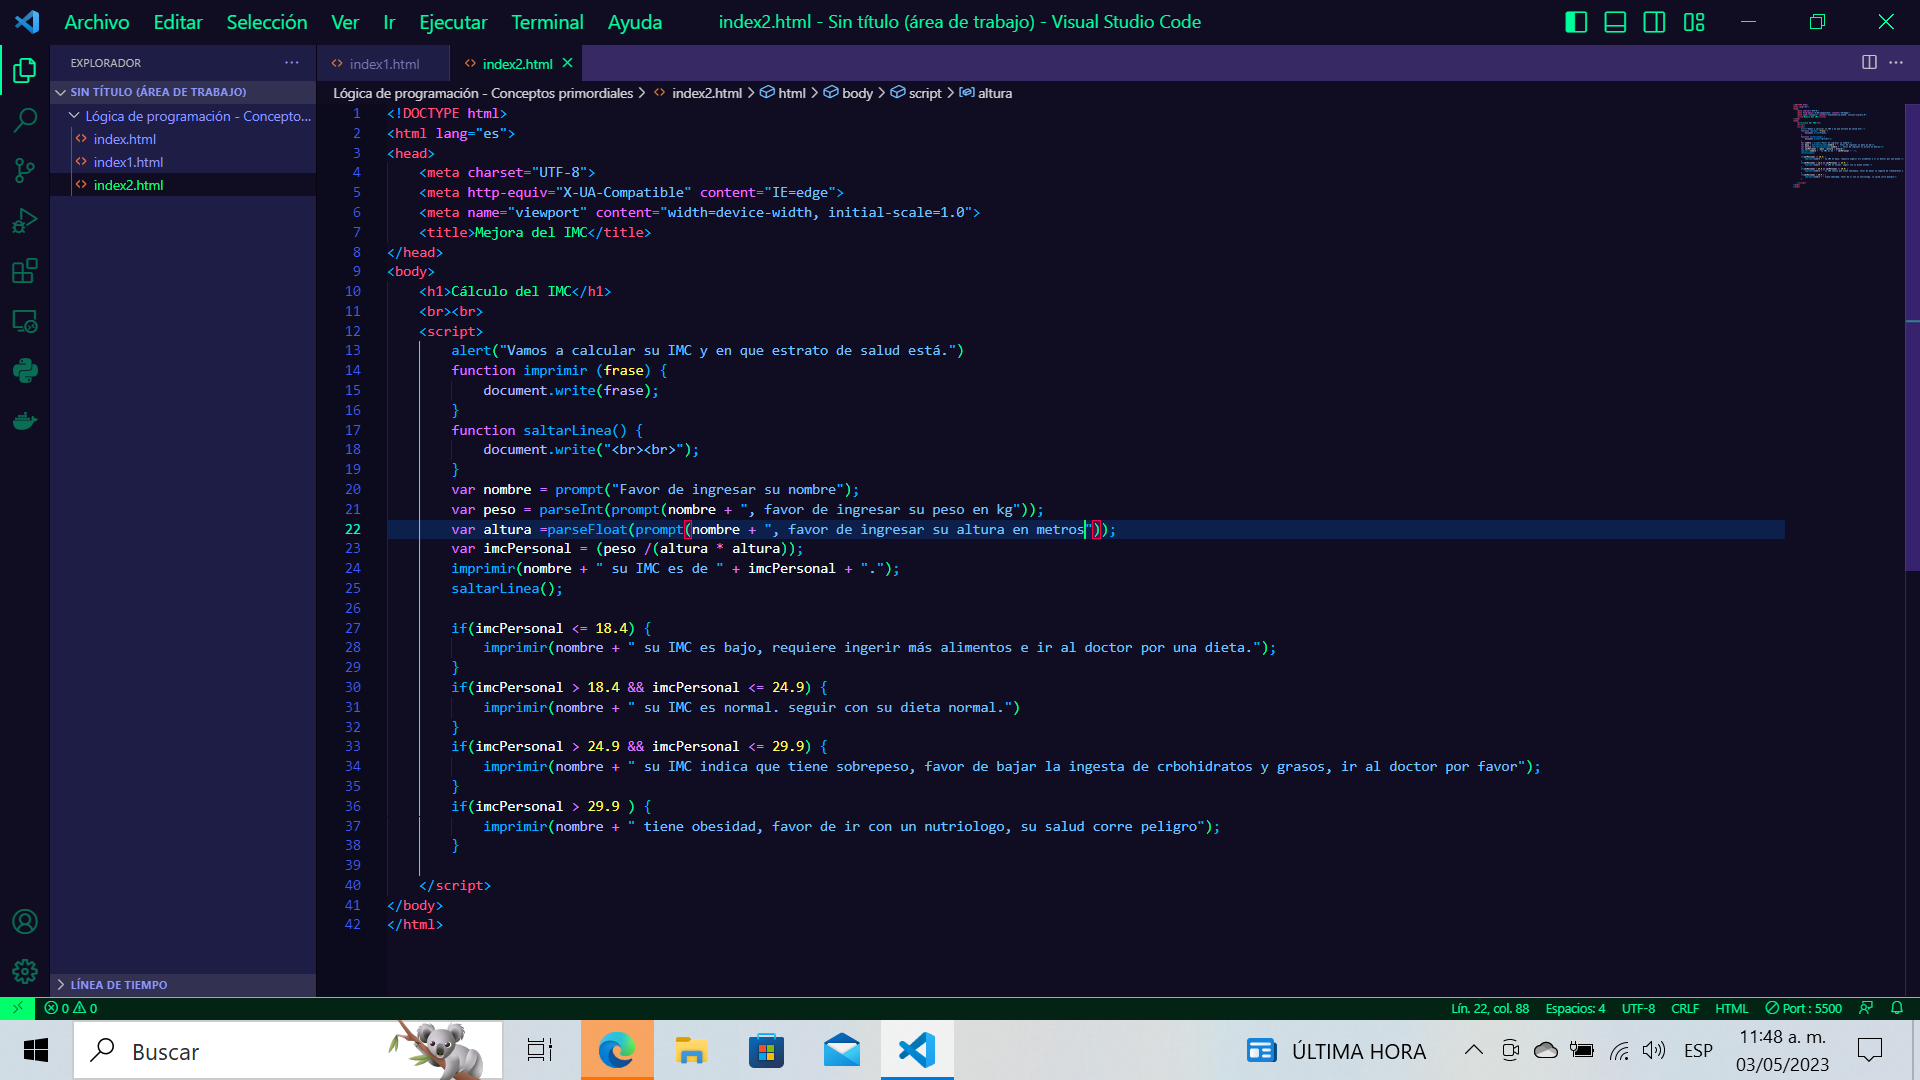Show errors and warnings count
Screen dimensions: 1920x1080
(71, 1008)
